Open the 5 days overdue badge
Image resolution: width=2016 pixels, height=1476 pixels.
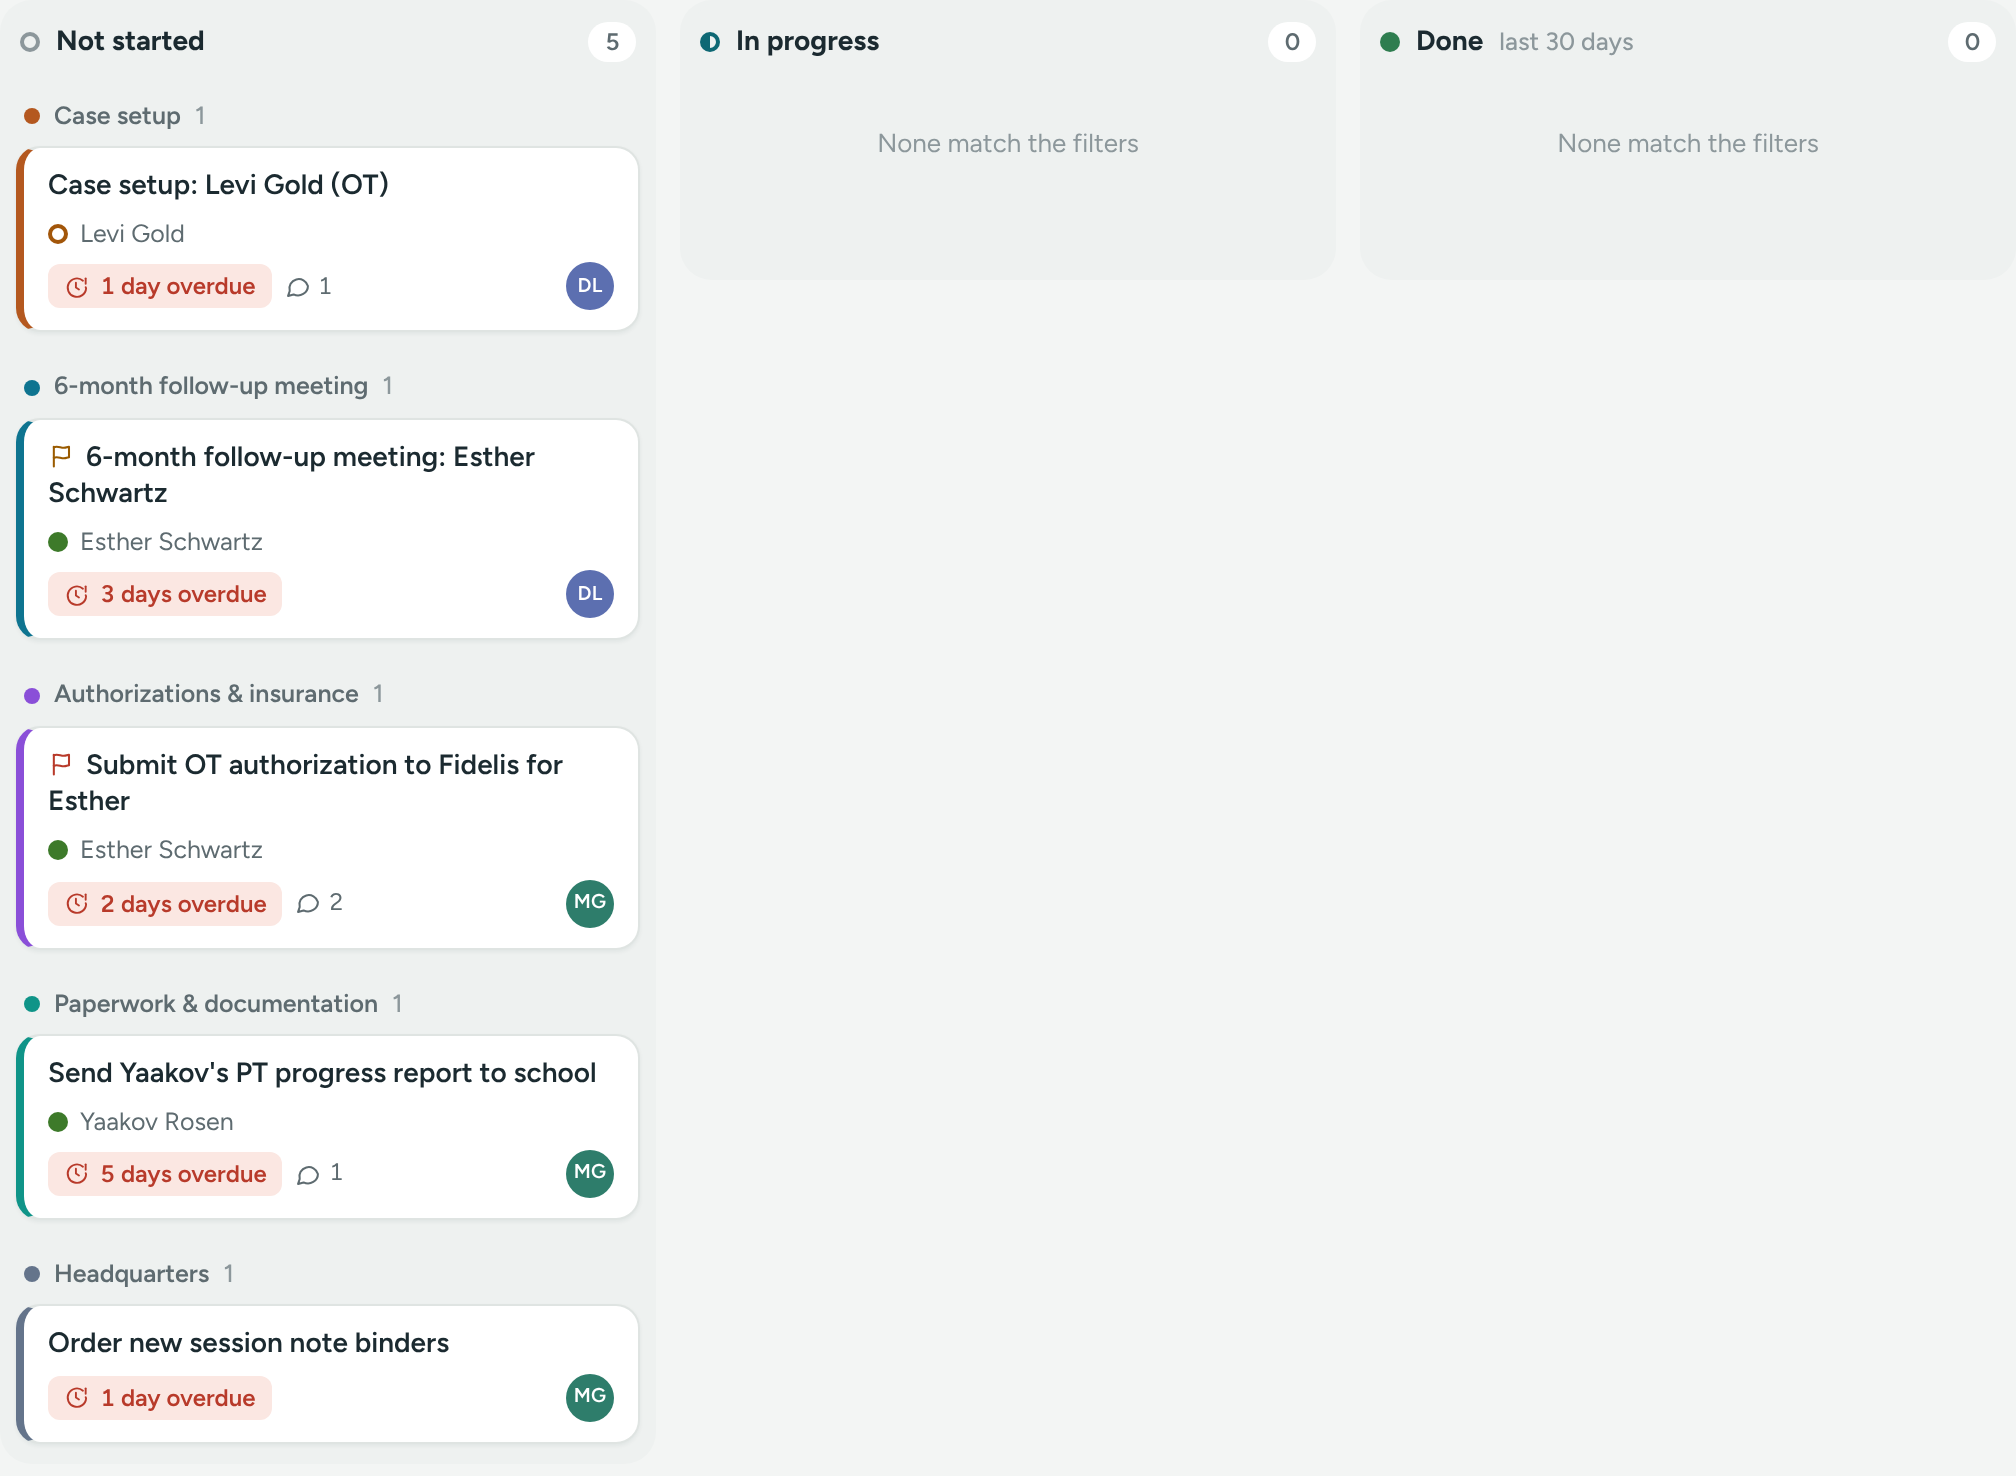pos(165,1174)
